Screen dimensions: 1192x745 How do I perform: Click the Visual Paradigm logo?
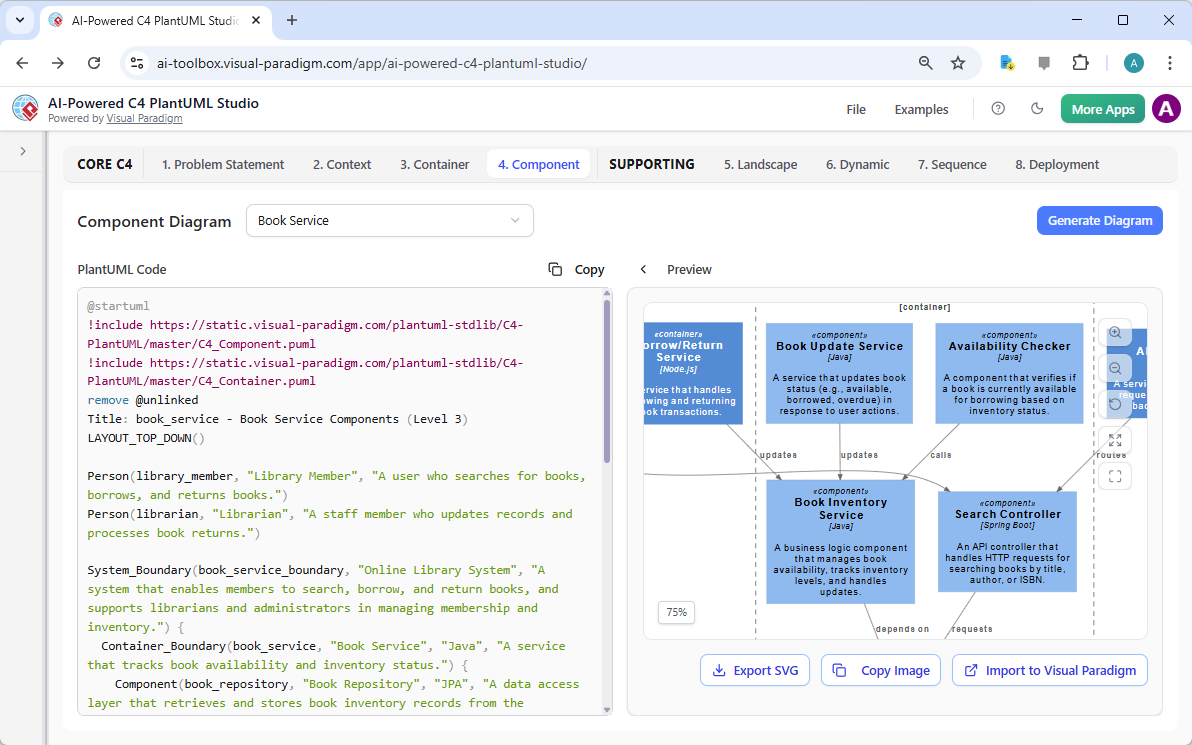click(x=24, y=108)
